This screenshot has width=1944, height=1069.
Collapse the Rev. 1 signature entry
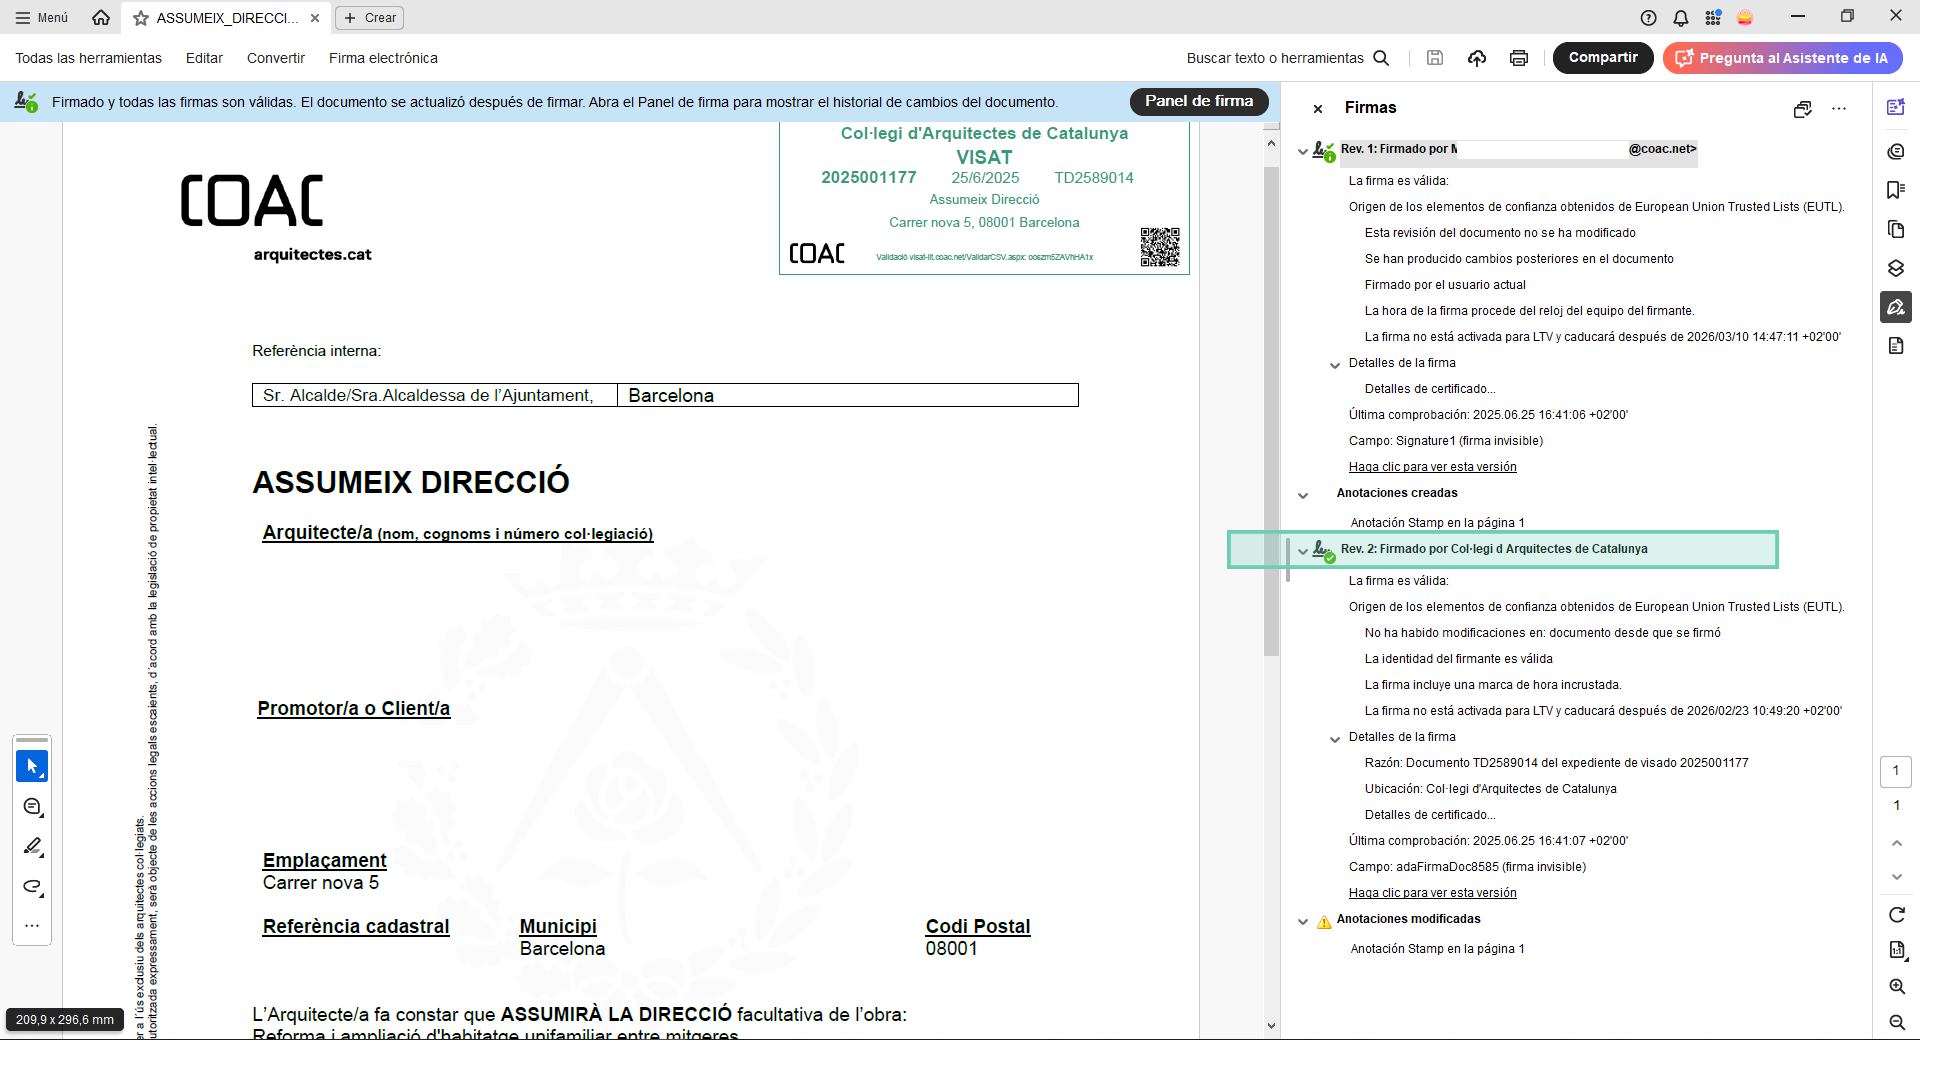[x=1302, y=151]
